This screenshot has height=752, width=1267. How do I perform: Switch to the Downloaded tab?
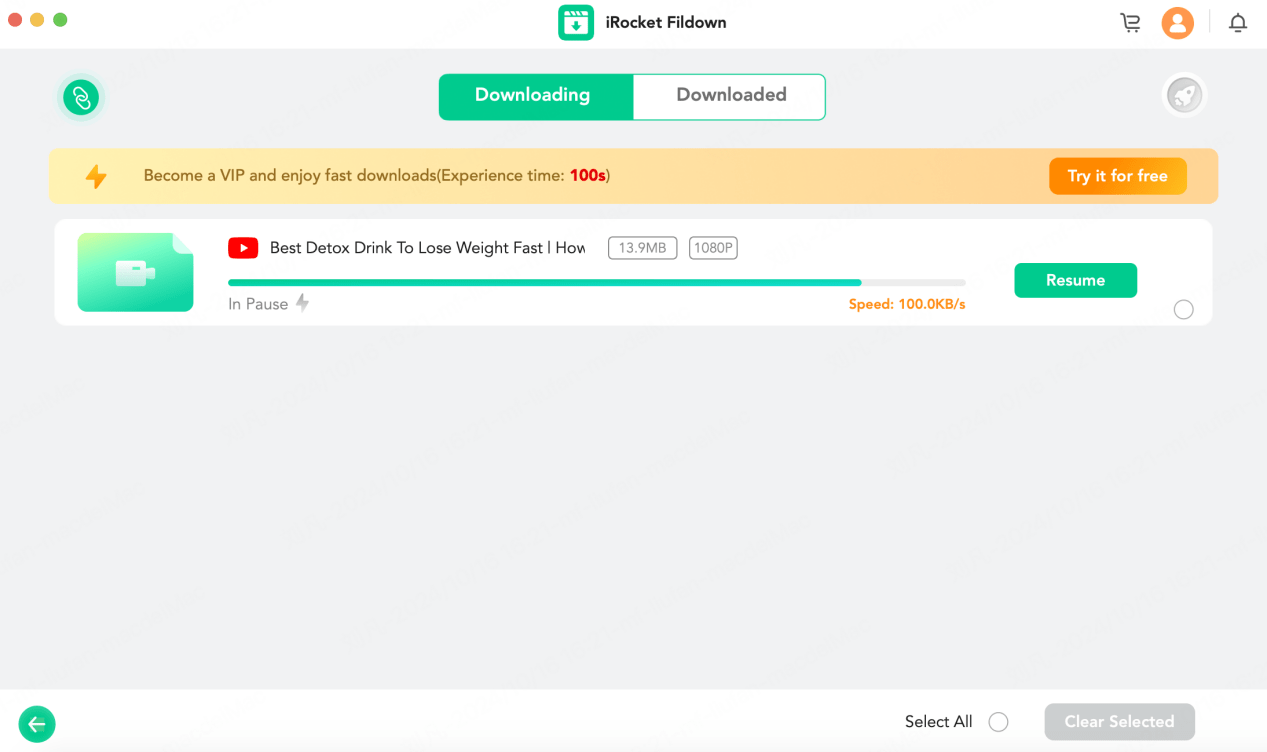point(730,96)
